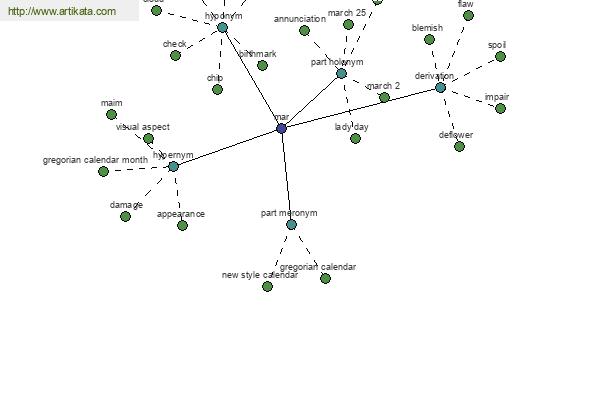Click the 'deflower' word node
The image size is (600, 400).
click(460, 147)
